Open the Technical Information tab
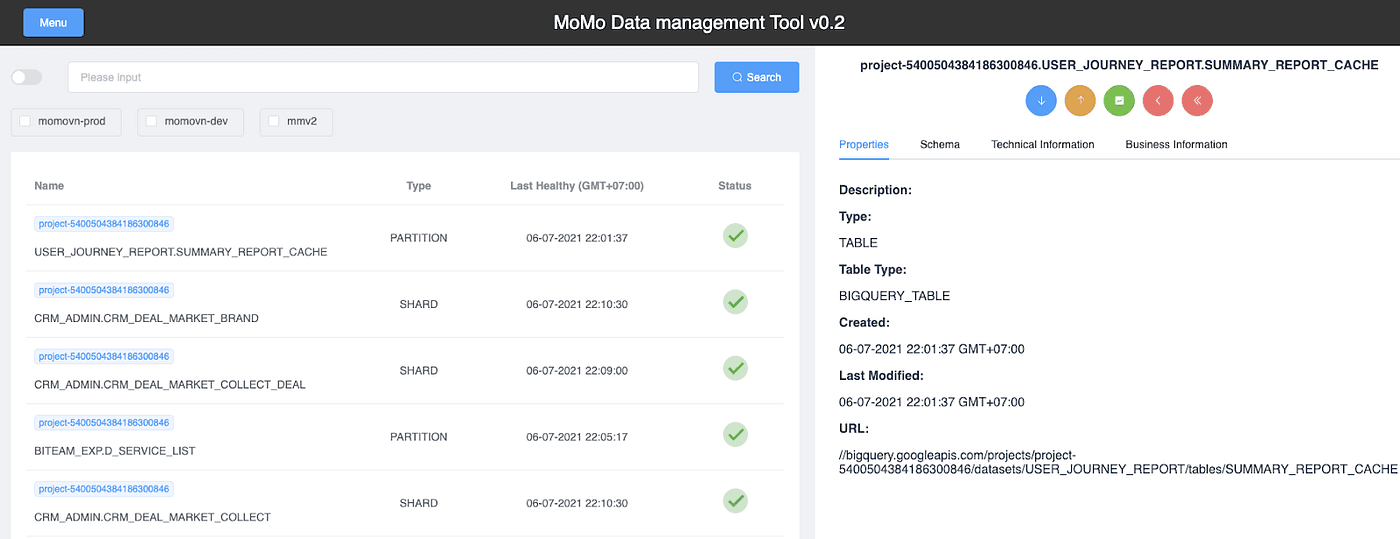 [1043, 144]
